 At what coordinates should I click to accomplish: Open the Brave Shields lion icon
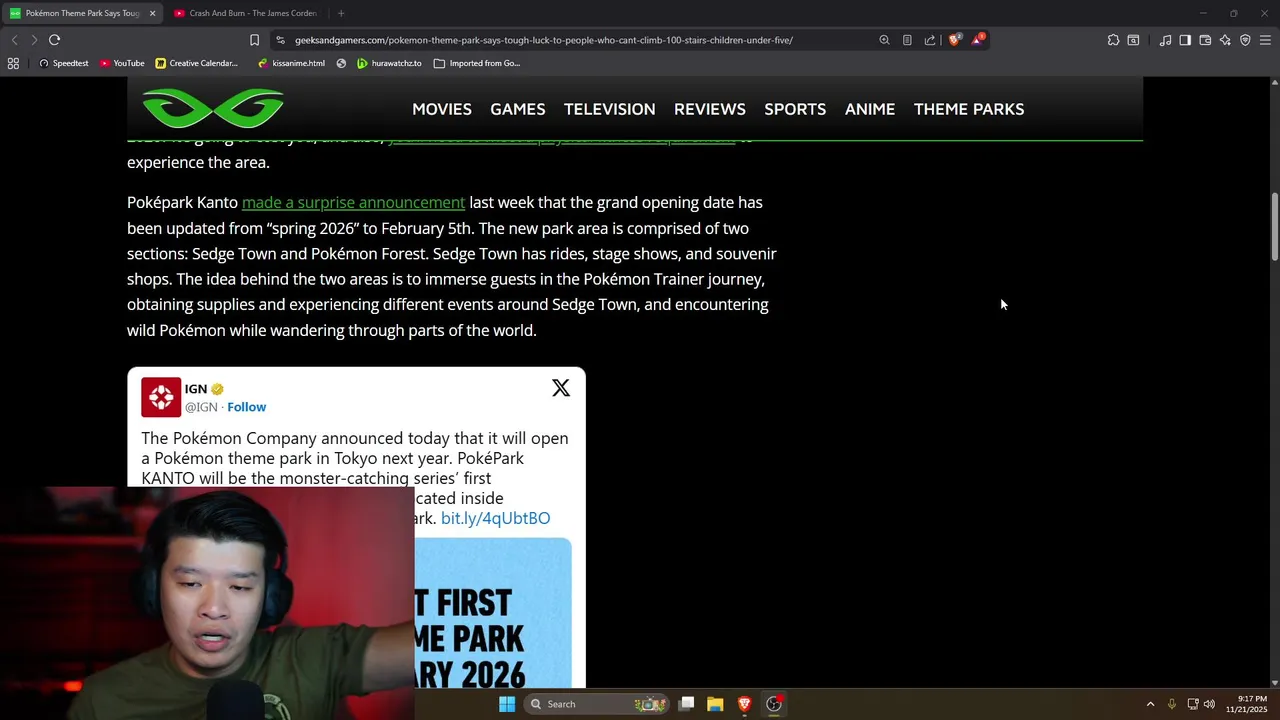[x=955, y=40]
